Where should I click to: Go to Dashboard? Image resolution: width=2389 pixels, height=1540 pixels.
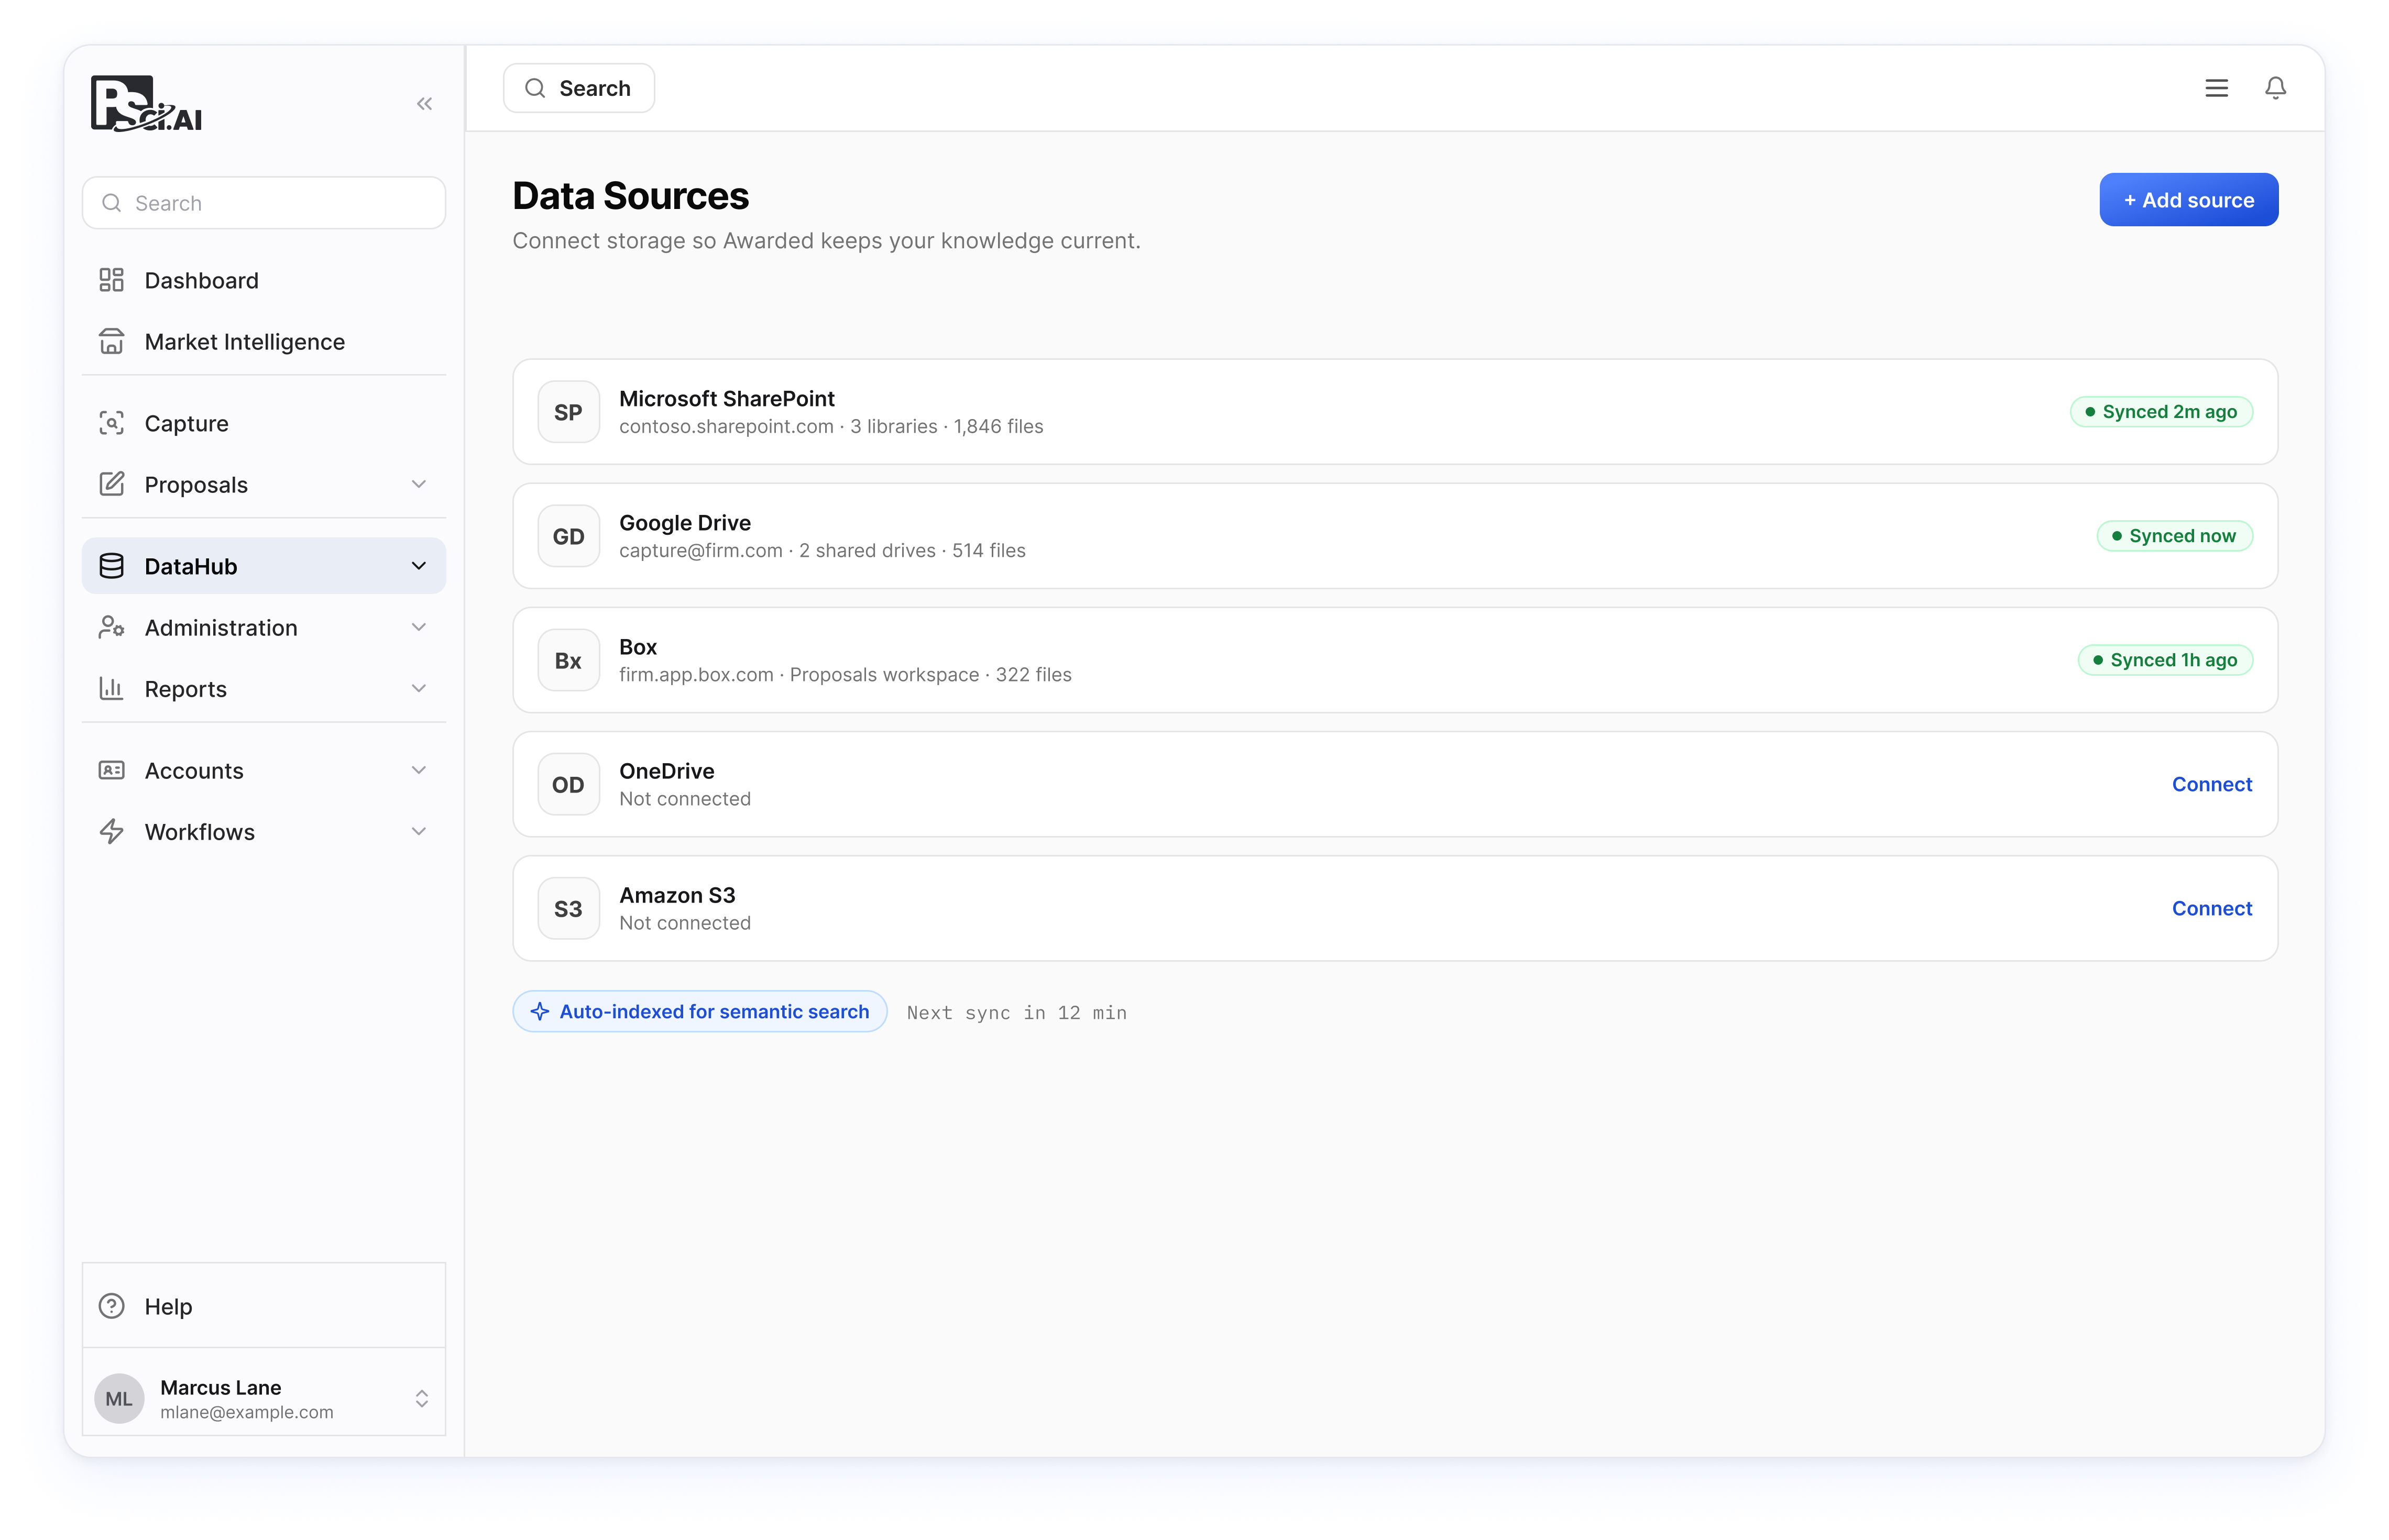coord(264,280)
